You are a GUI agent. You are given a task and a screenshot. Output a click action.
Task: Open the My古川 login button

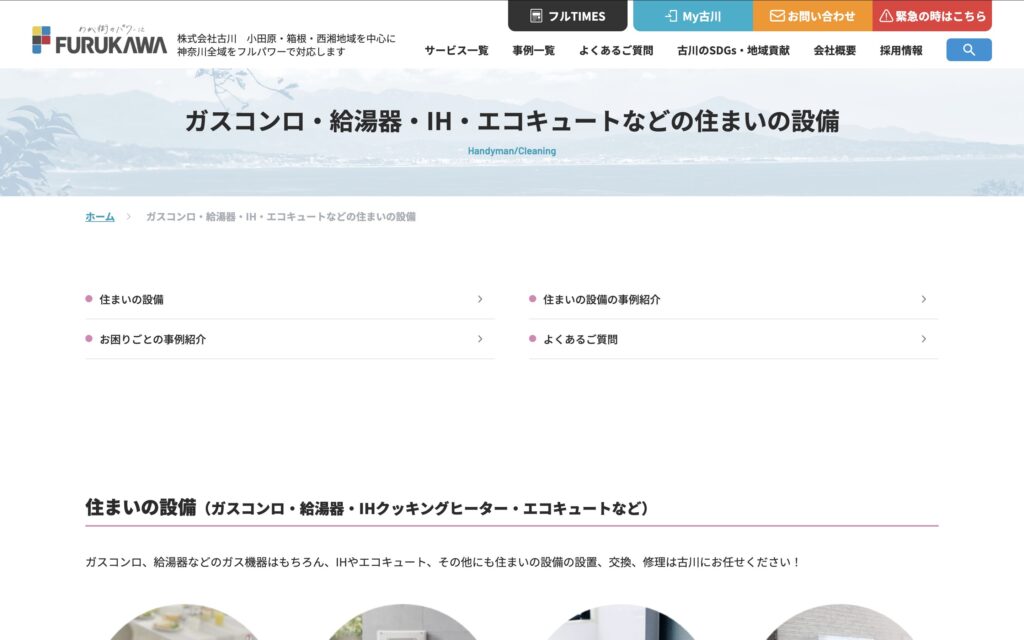(x=692, y=16)
